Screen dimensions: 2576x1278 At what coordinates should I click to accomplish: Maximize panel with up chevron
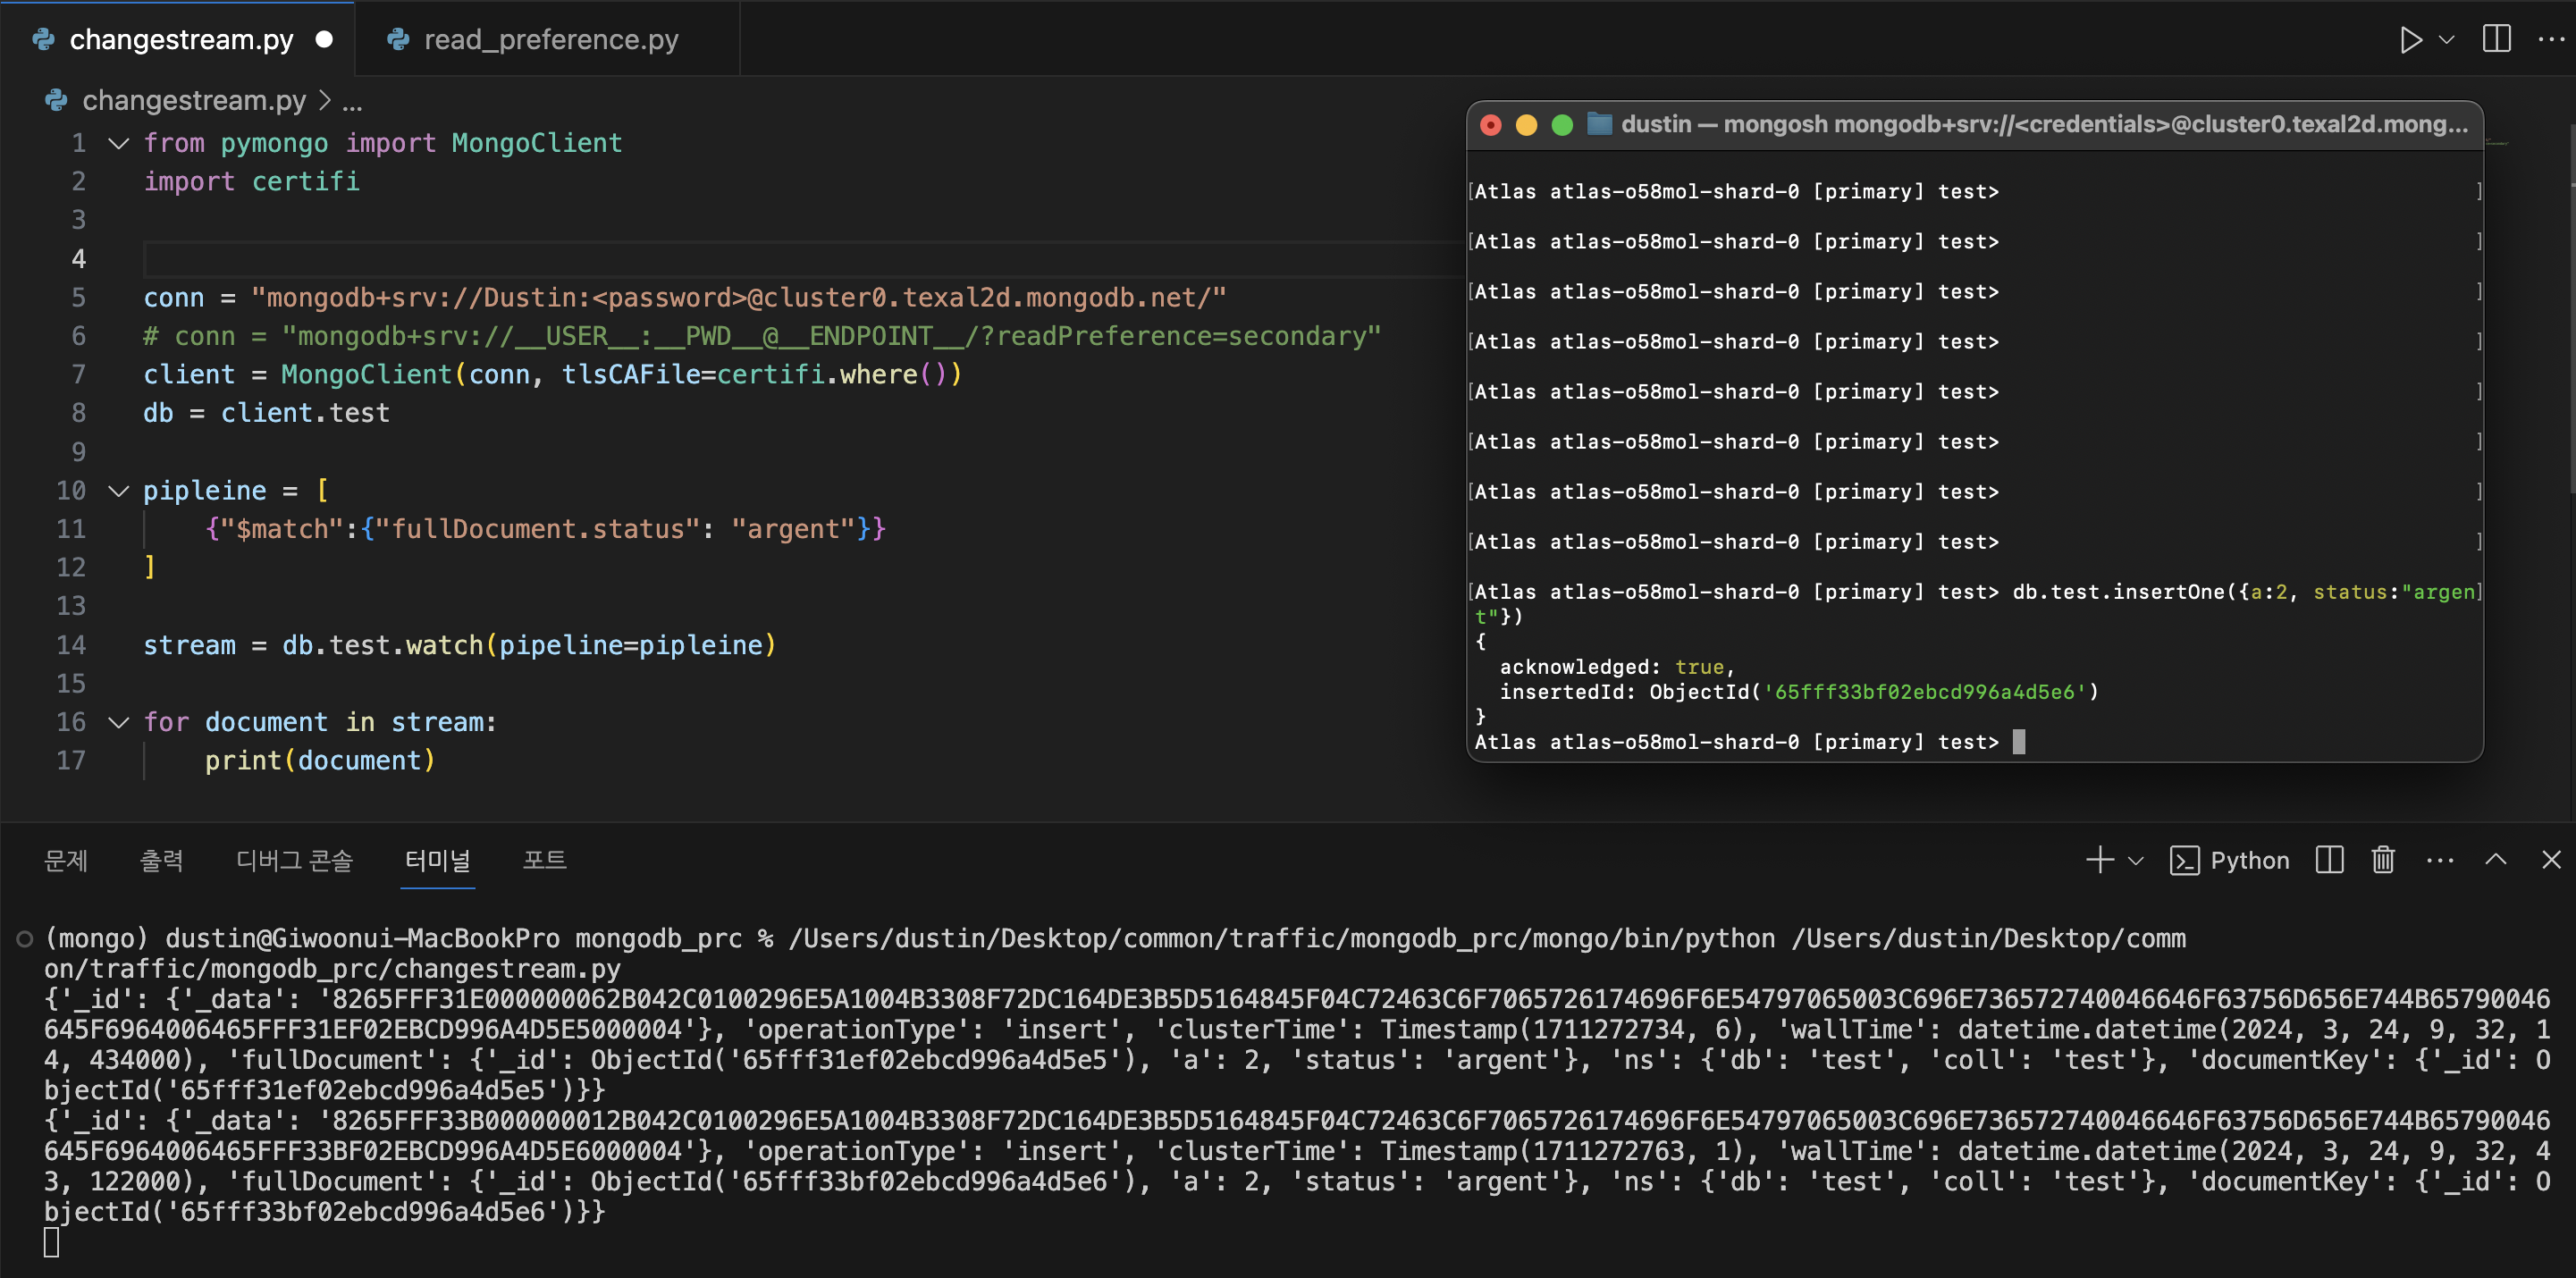tap(2495, 860)
